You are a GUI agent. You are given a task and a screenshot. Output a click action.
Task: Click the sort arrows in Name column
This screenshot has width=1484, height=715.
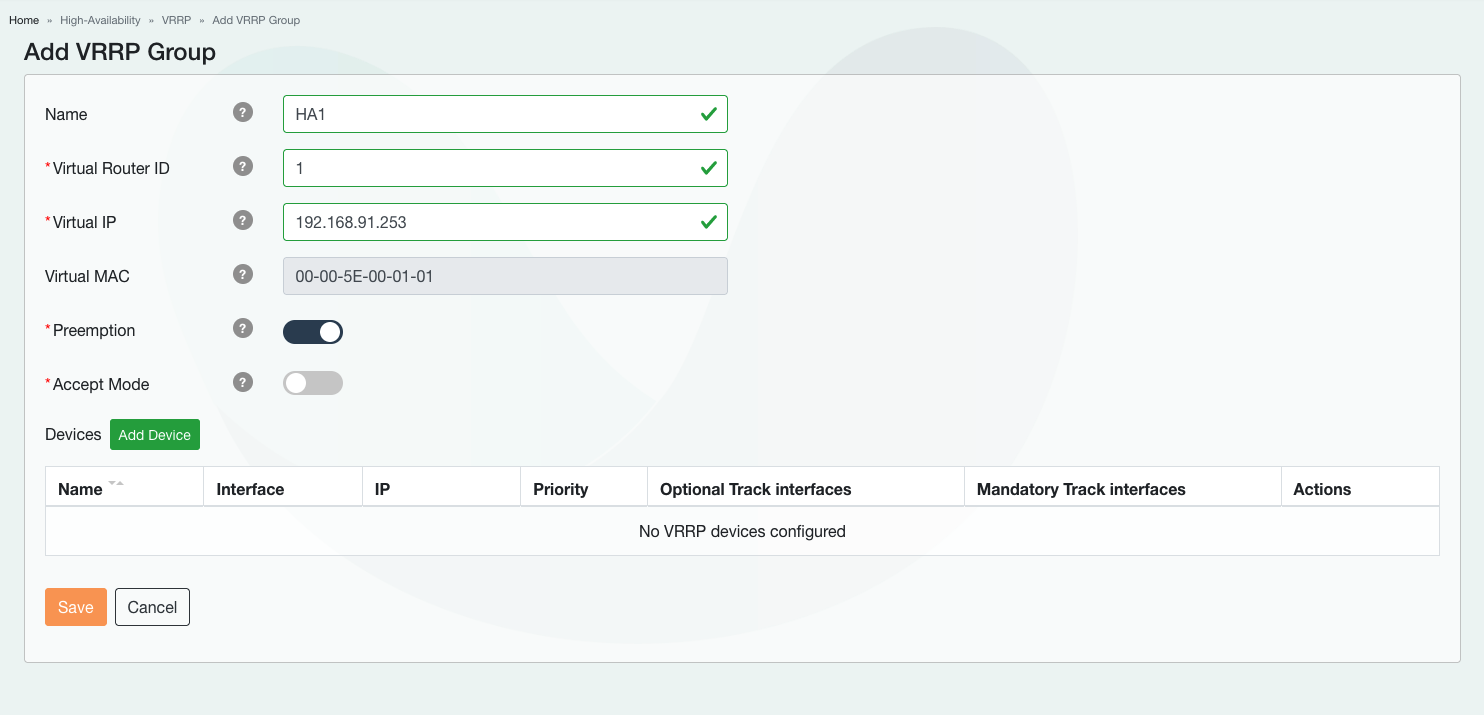(x=116, y=485)
